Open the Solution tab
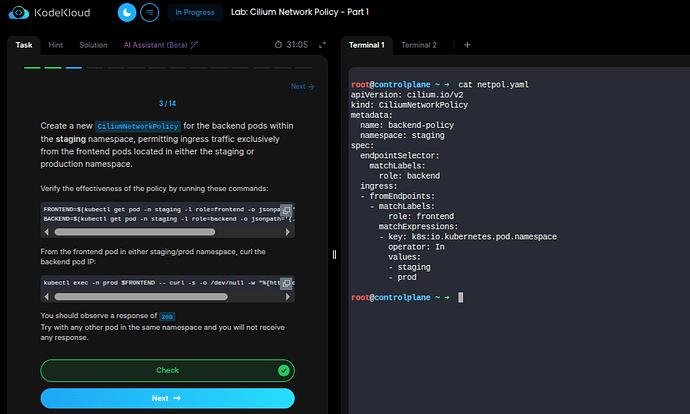This screenshot has width=690, height=414. (93, 45)
